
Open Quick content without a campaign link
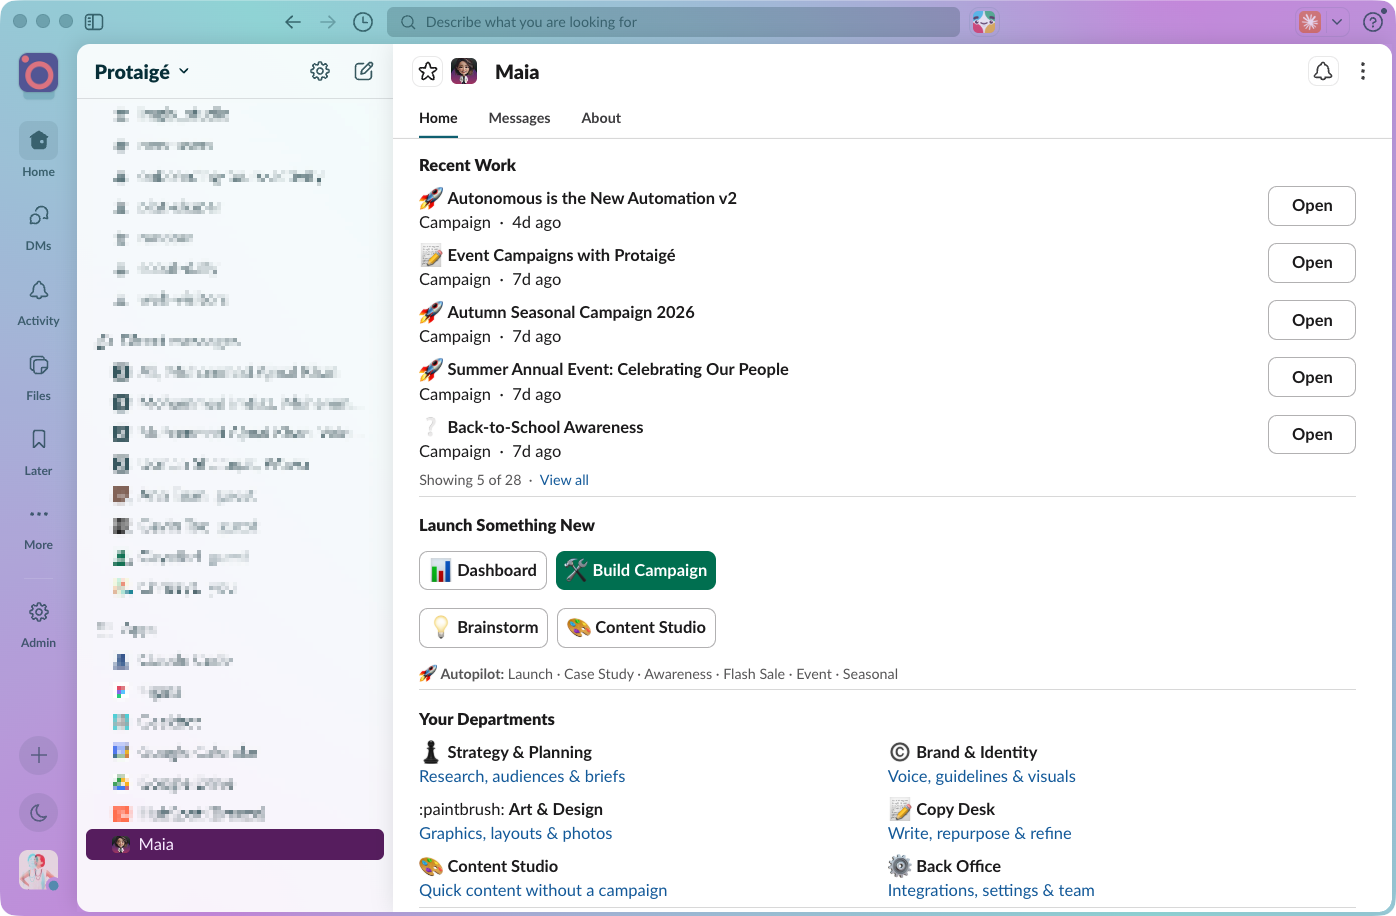[x=543, y=890]
